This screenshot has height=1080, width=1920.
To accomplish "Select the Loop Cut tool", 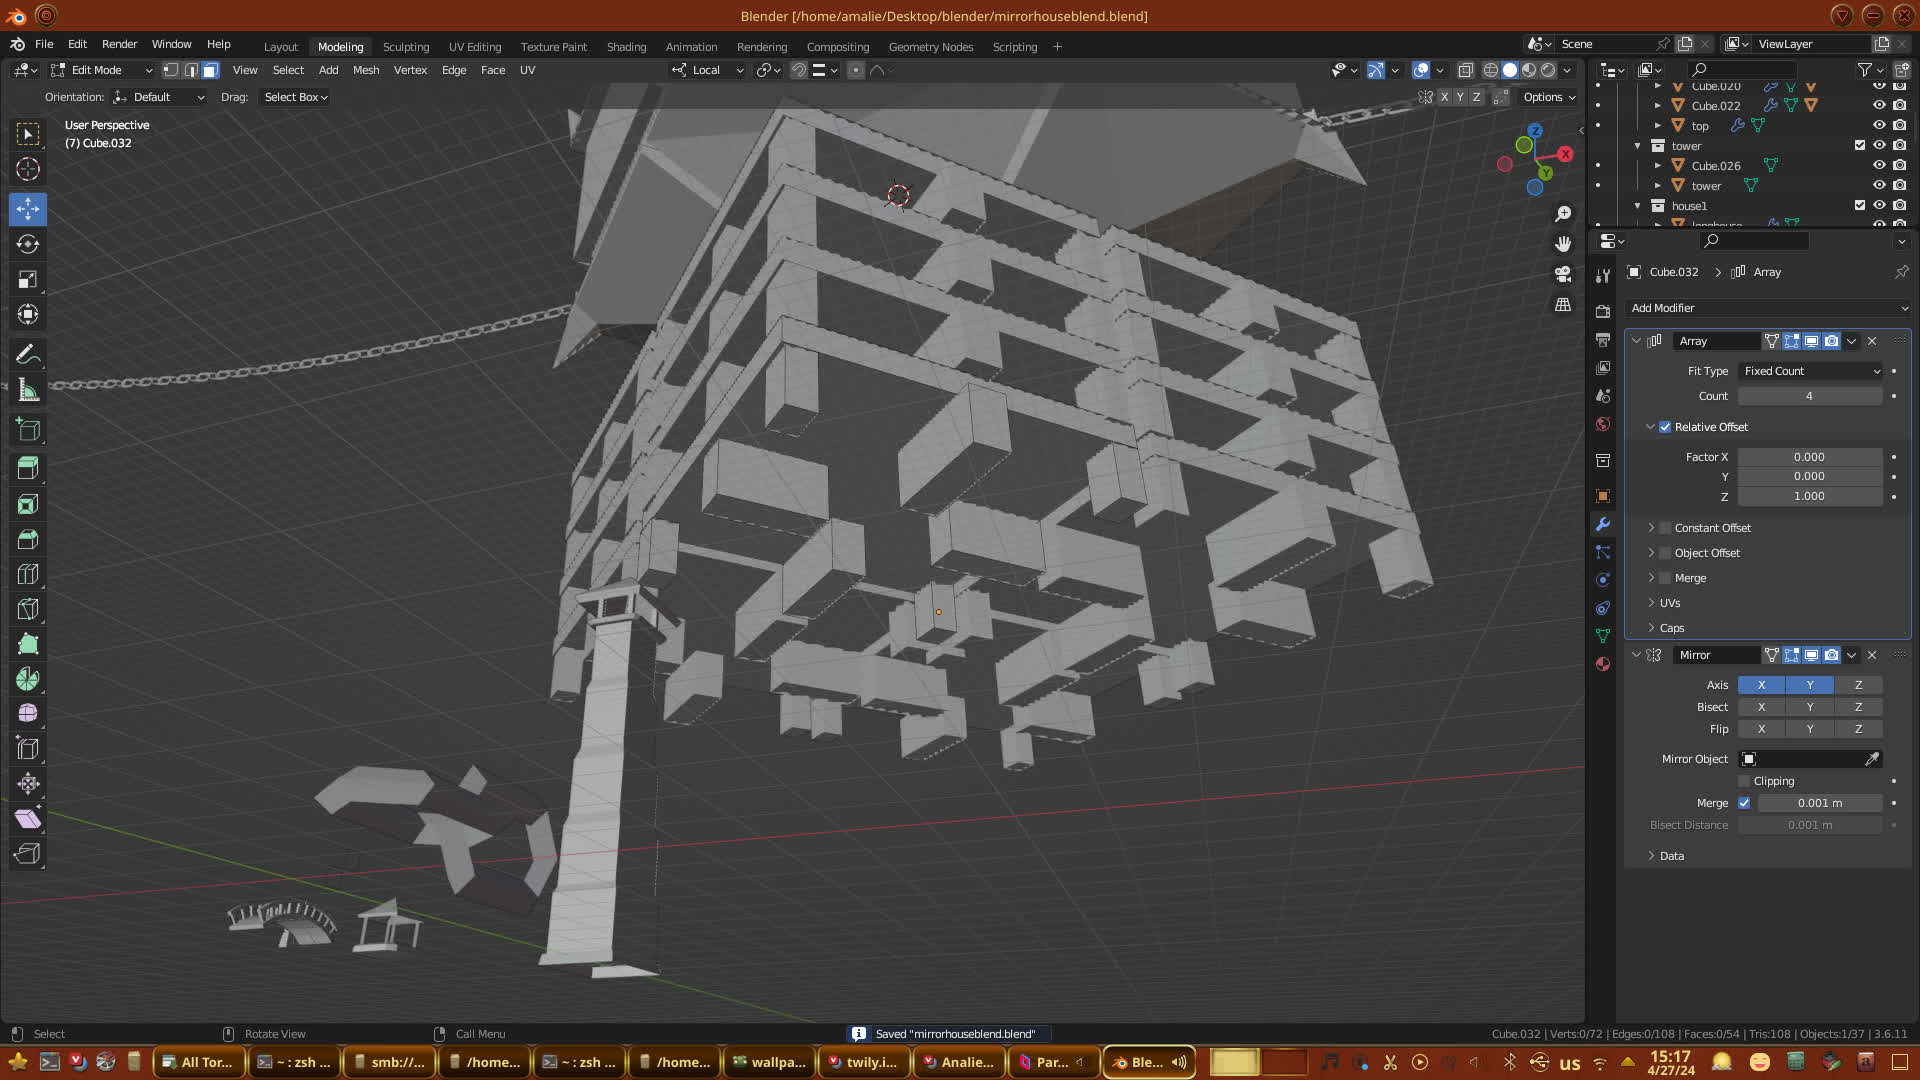I will coord(28,574).
